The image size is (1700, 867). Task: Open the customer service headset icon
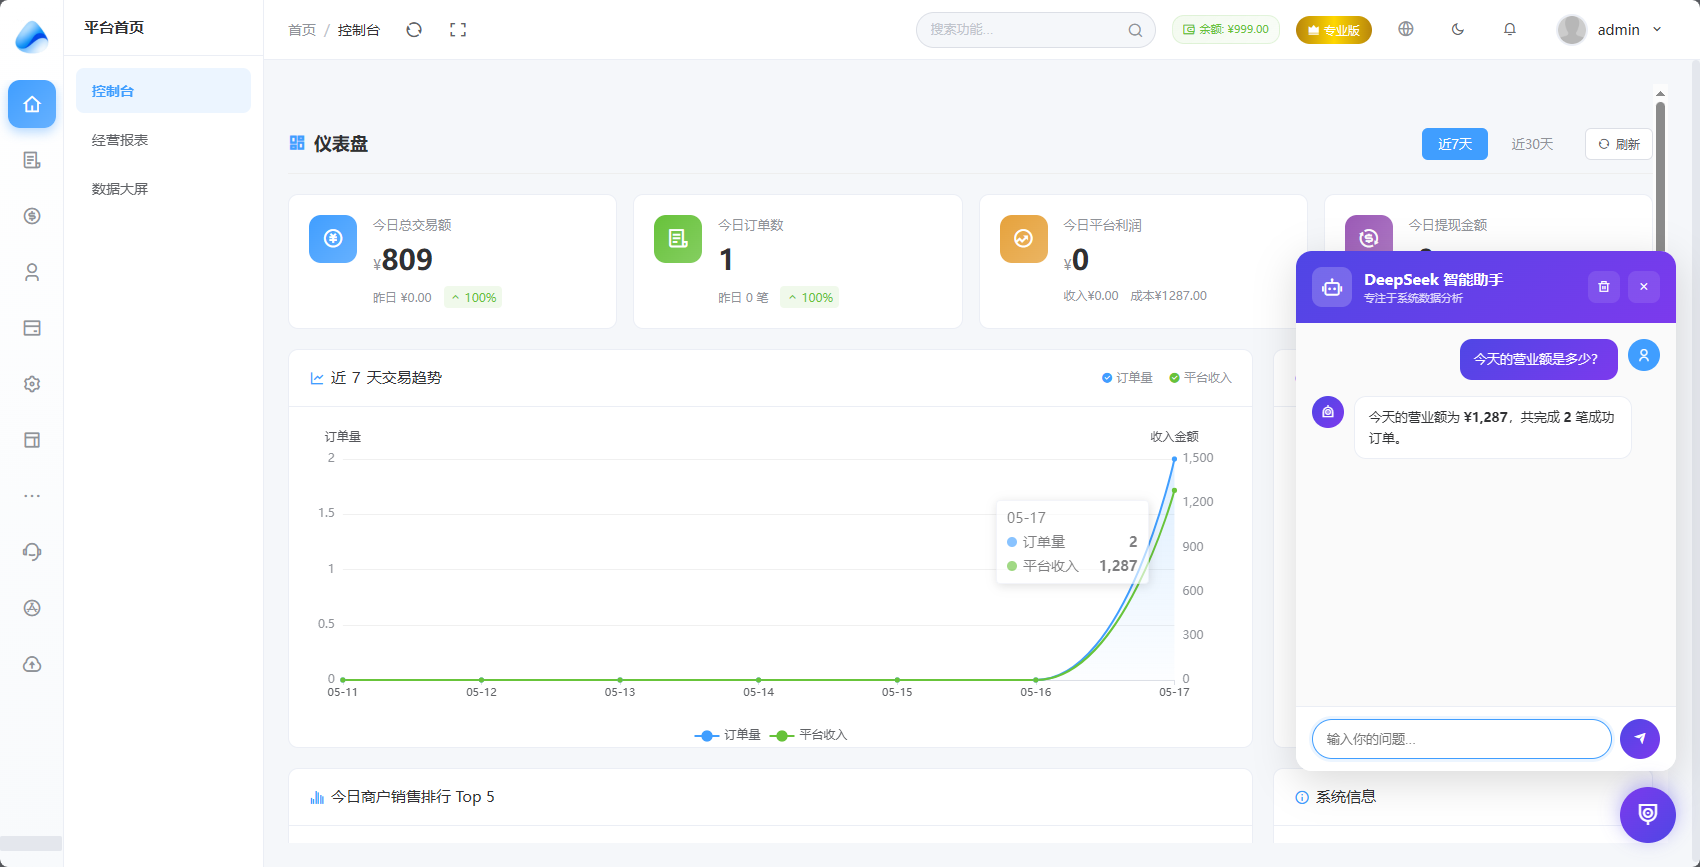click(32, 552)
